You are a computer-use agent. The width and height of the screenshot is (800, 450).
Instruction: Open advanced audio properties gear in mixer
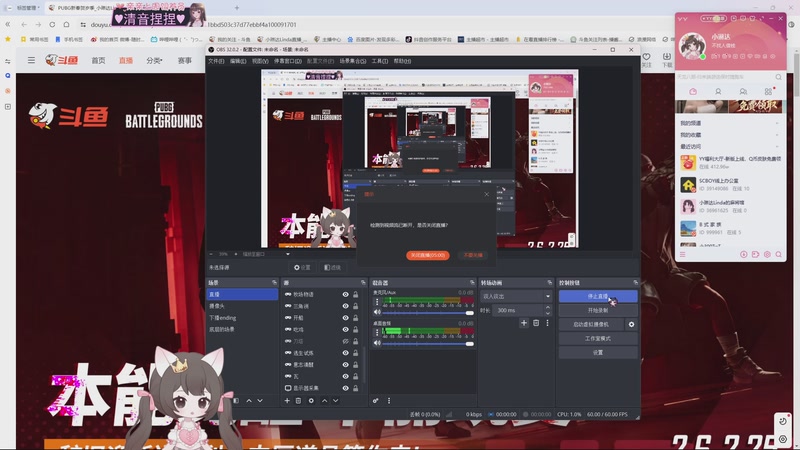coord(376,401)
